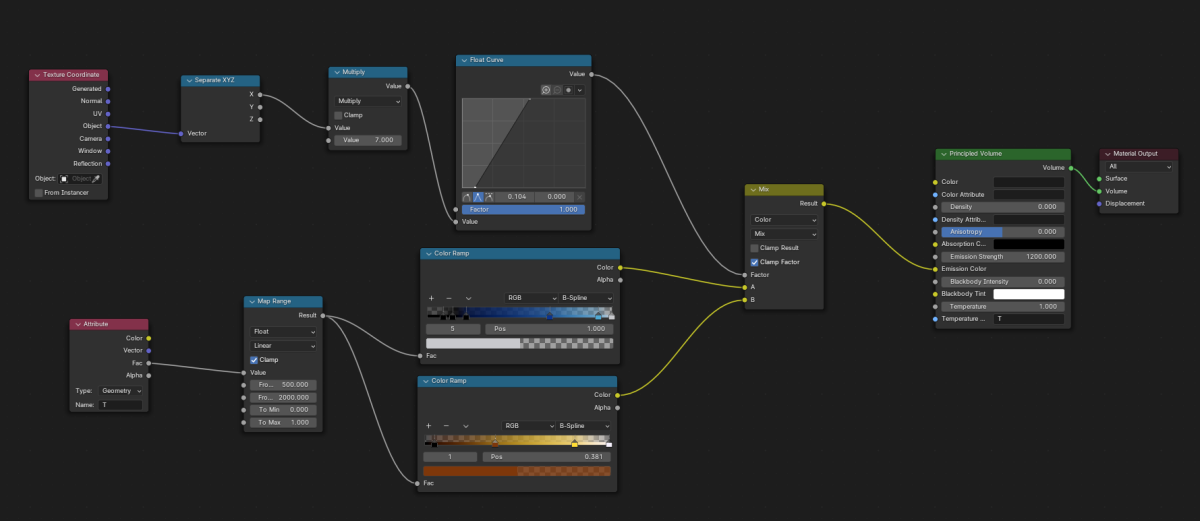Click the delete point X icon in Float Curve
1200x521 pixels.
pos(580,197)
